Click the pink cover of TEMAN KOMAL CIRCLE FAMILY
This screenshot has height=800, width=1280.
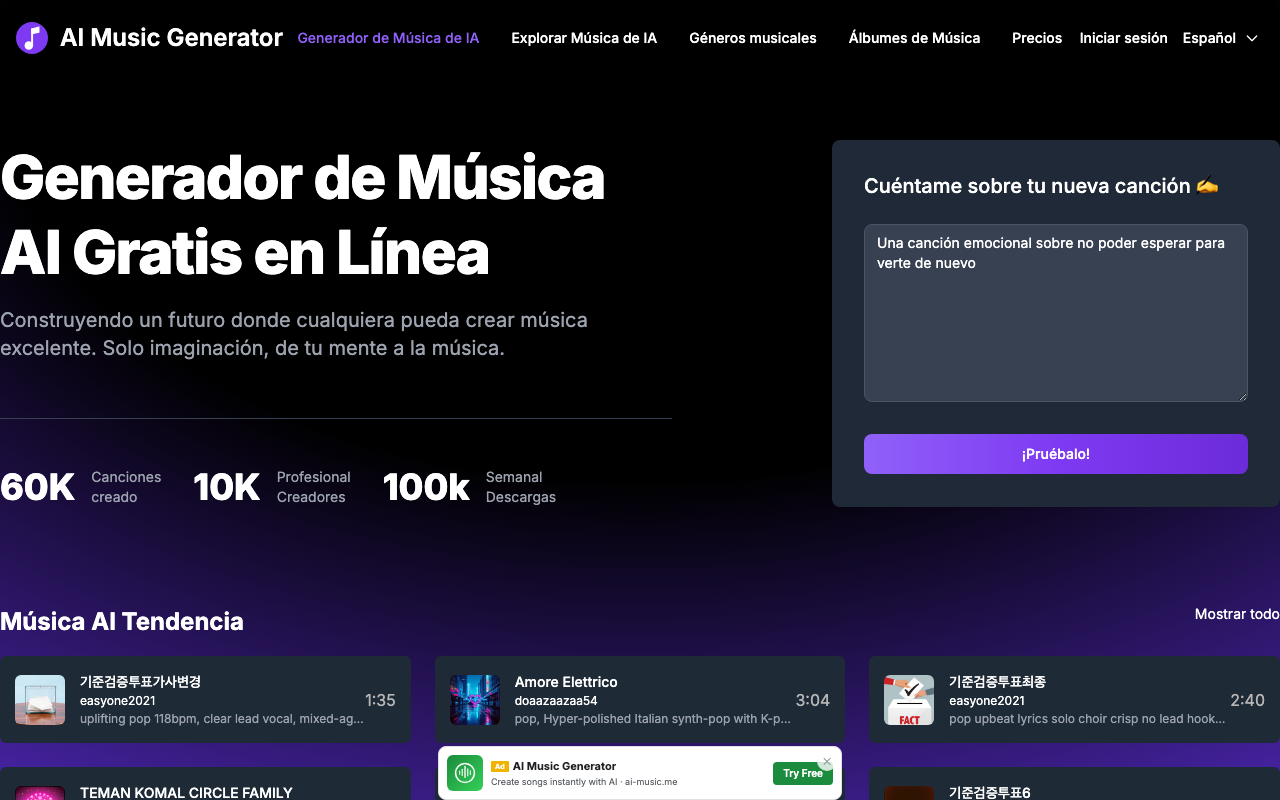coord(40,793)
